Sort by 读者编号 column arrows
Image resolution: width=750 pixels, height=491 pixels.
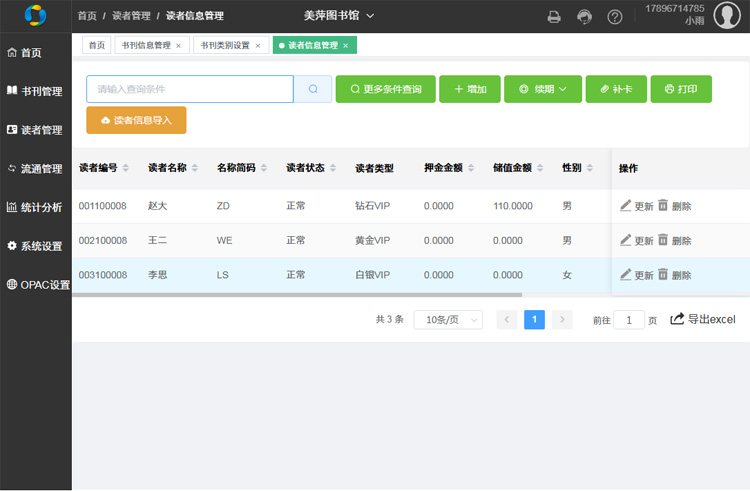click(x=126, y=168)
